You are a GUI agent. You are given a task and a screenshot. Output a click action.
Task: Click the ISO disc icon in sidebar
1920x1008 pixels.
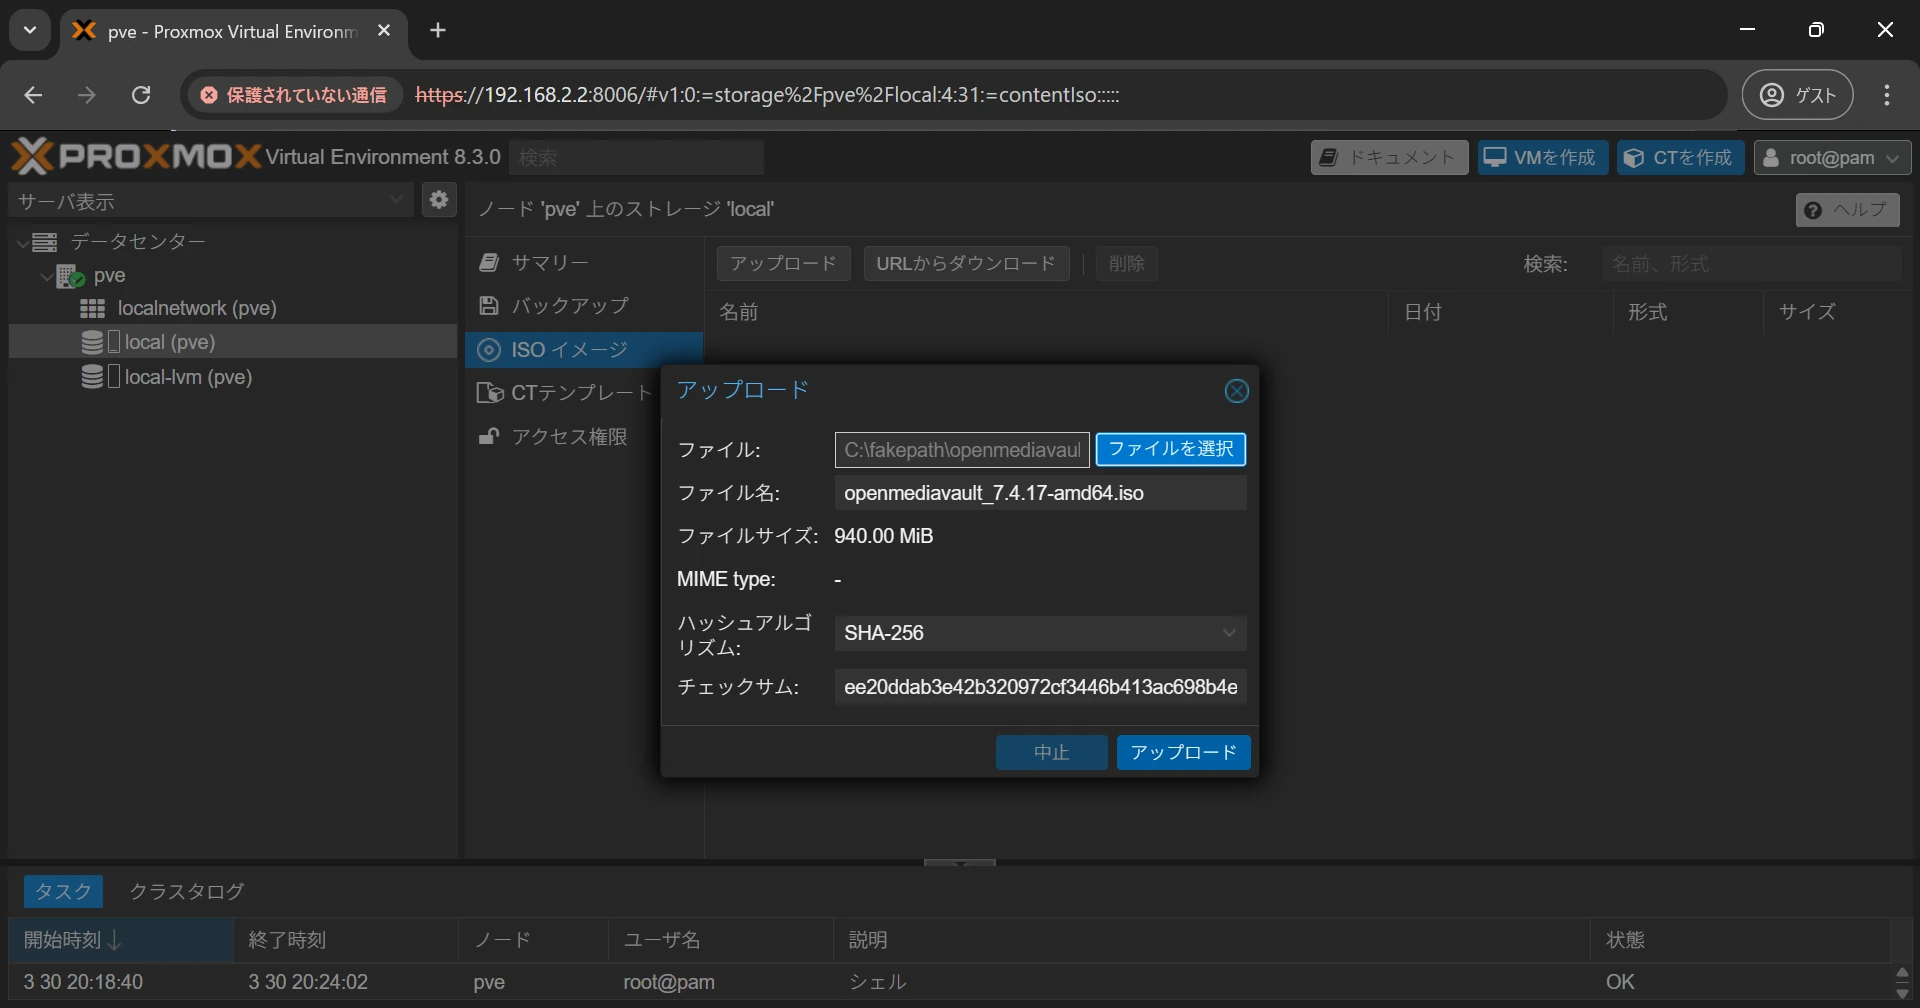[489, 350]
